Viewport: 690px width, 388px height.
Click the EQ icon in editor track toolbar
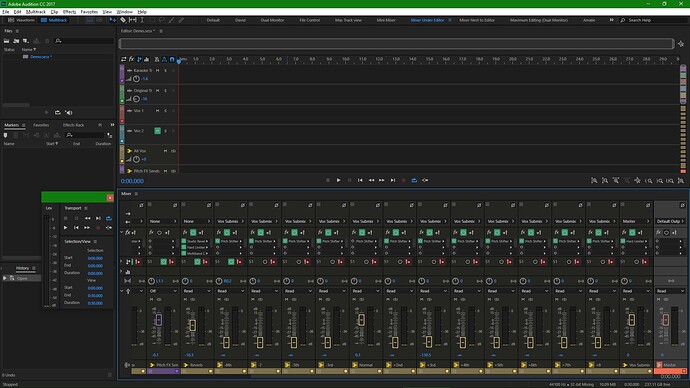[x=147, y=59]
